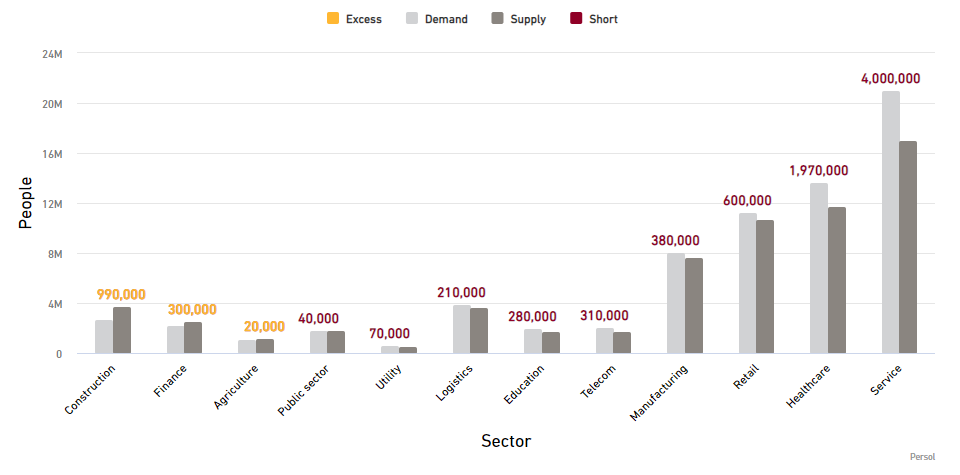Select the Retail supply bar

pyautogui.click(x=765, y=286)
